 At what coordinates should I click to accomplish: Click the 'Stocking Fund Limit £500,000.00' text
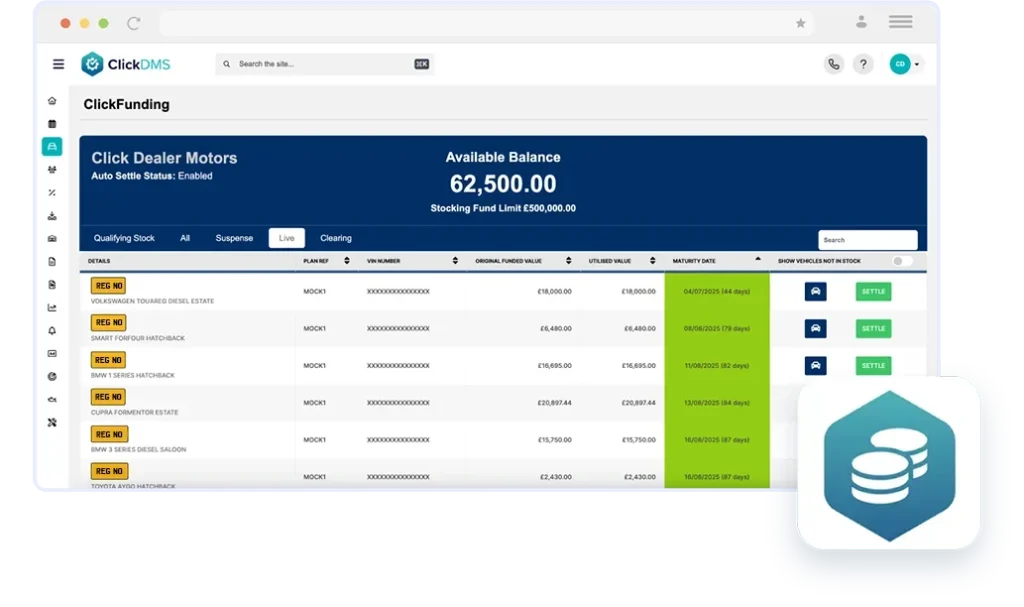[x=503, y=208]
